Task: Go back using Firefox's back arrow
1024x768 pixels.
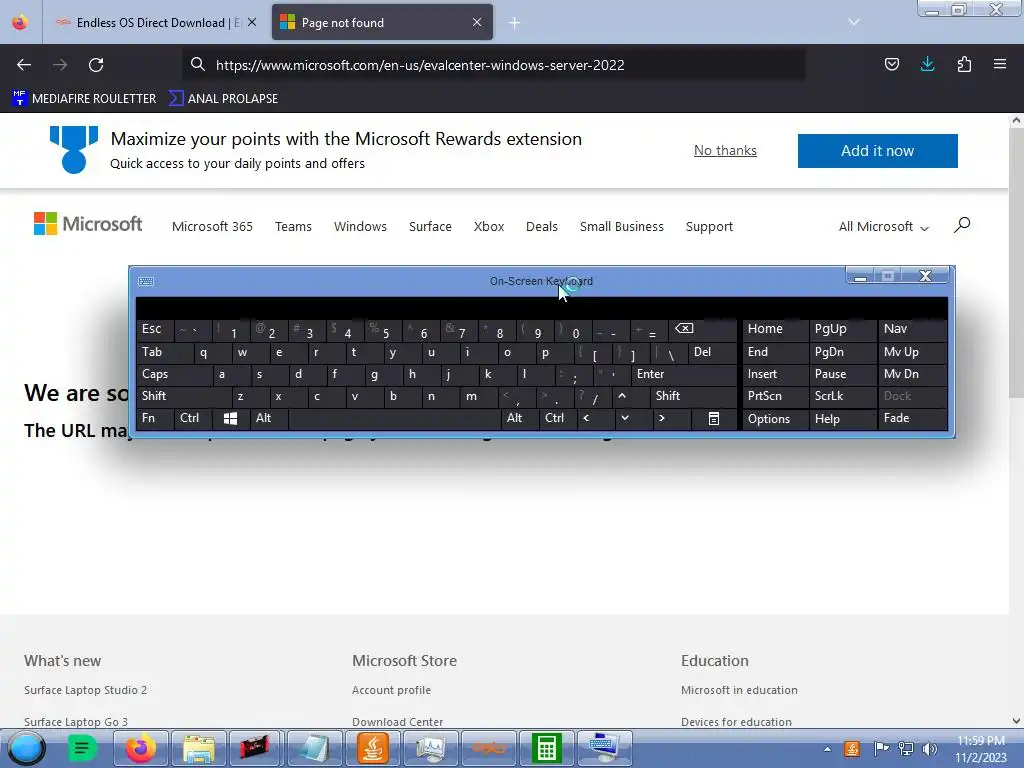Action: (x=24, y=65)
